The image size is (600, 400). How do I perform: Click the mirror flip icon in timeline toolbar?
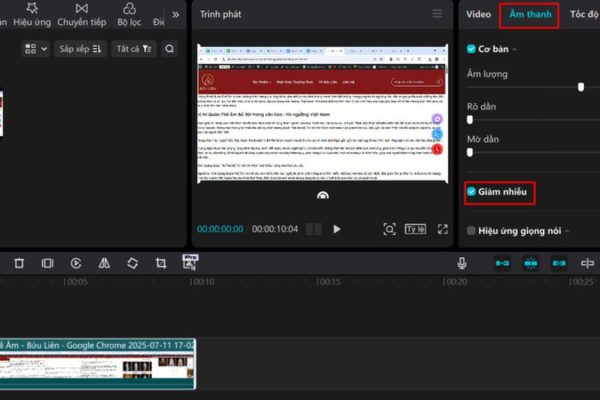click(104, 263)
